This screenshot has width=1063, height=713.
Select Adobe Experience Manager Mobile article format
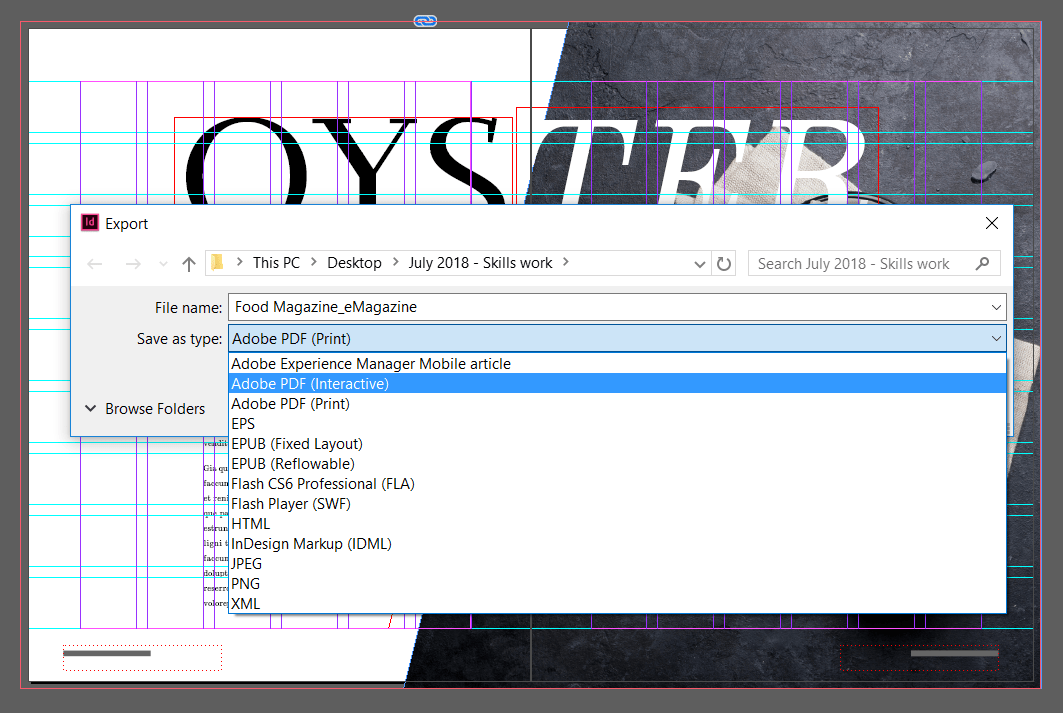pyautogui.click(x=617, y=364)
